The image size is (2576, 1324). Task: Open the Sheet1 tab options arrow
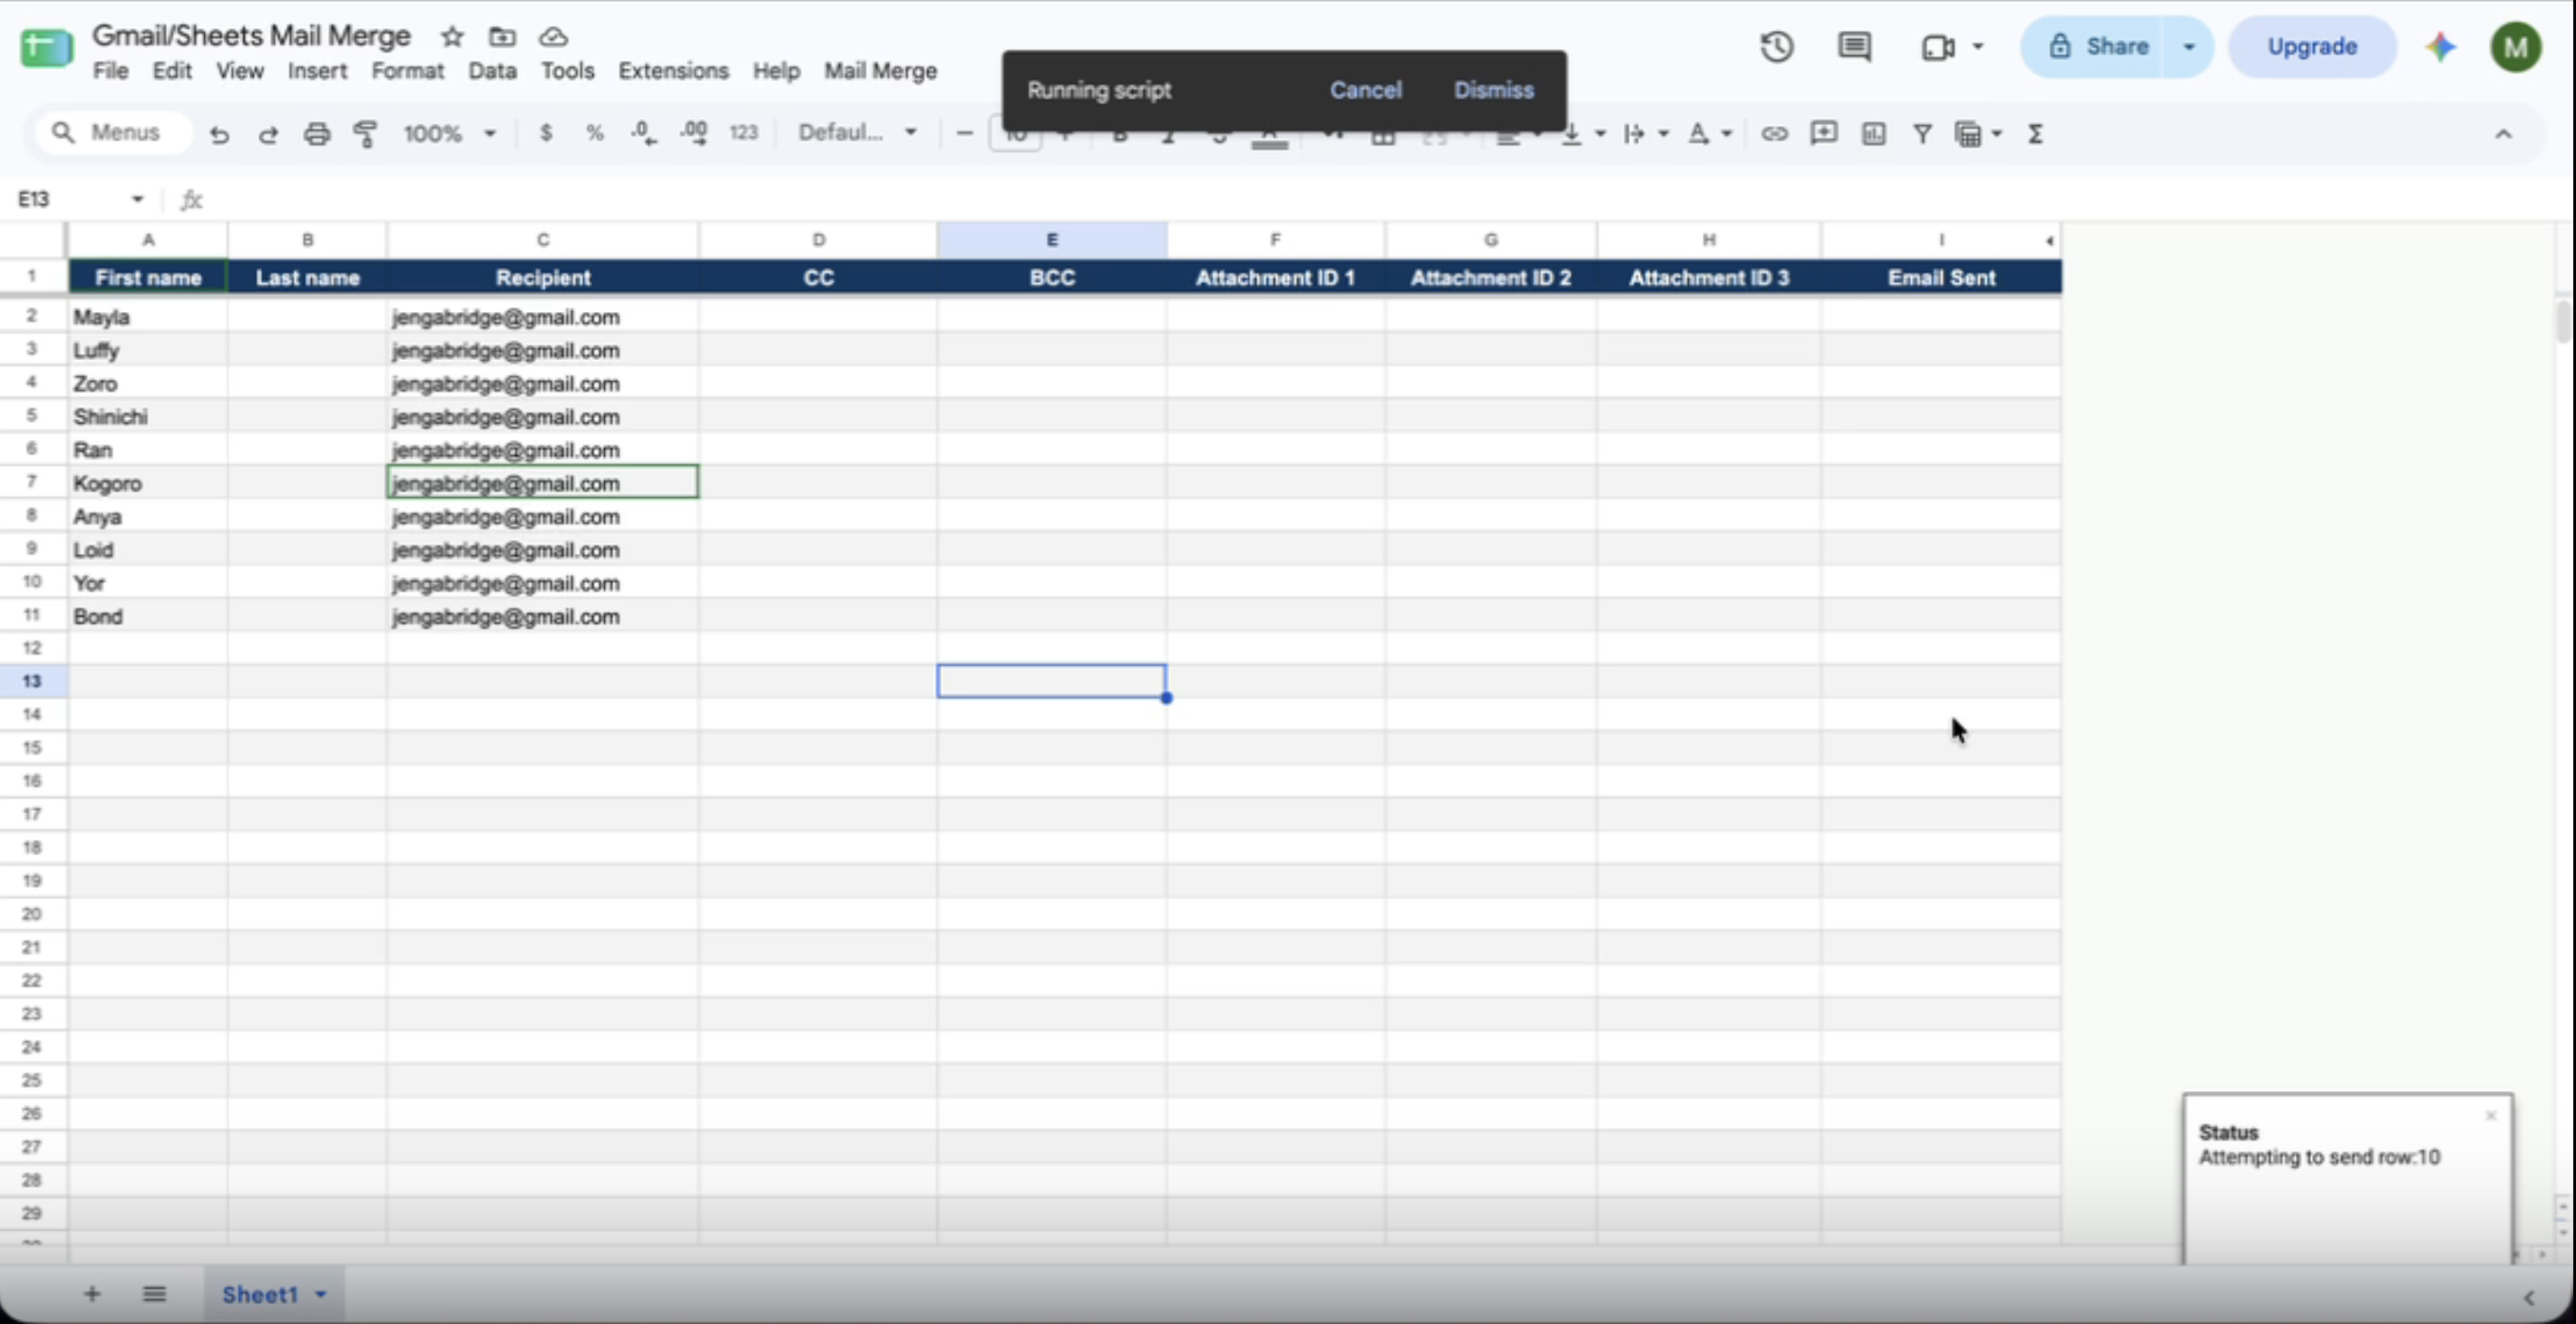point(321,1294)
